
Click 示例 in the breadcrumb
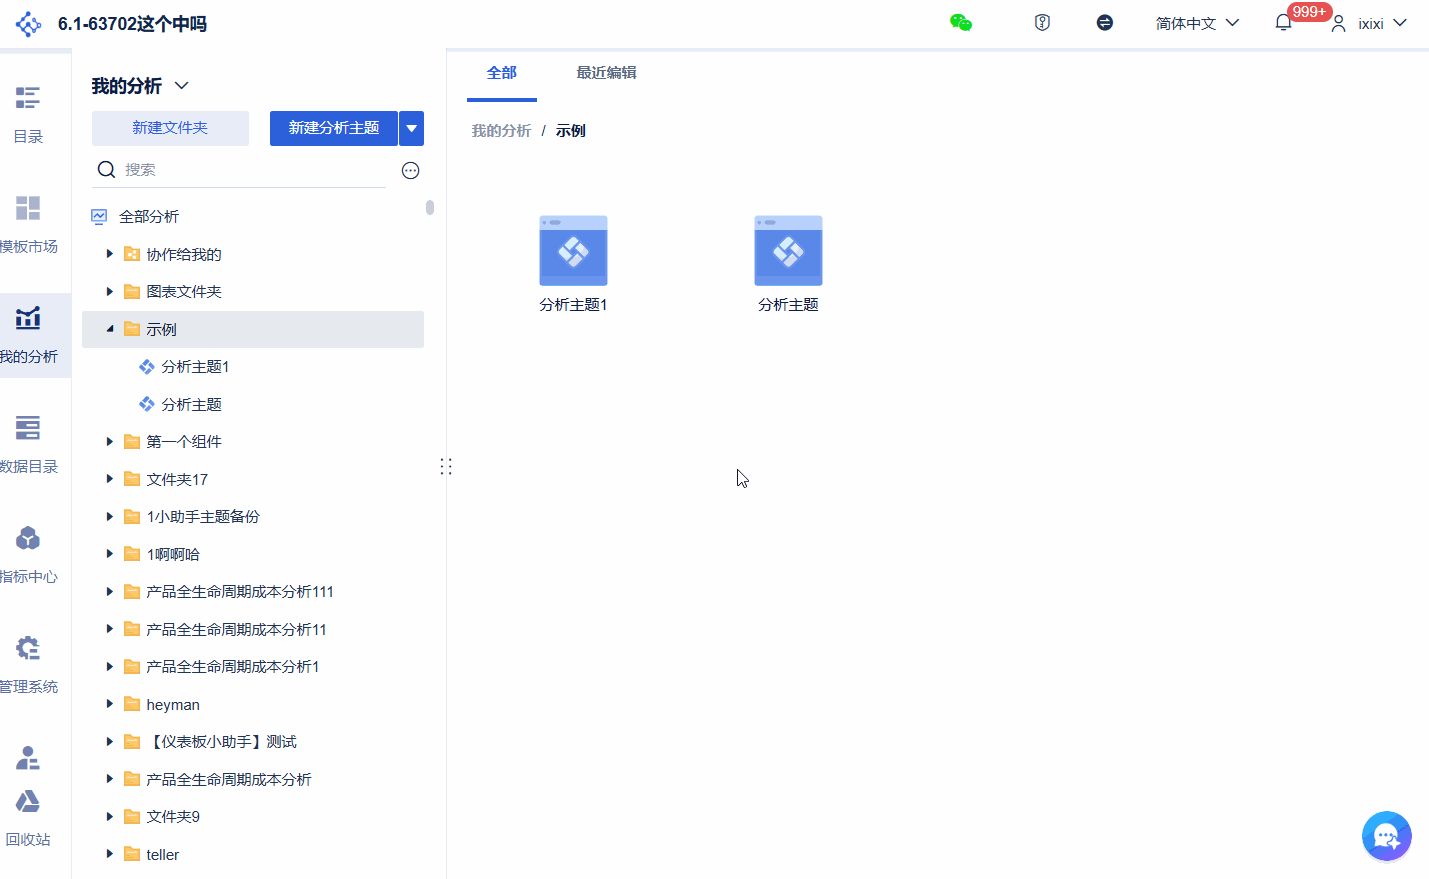571,131
